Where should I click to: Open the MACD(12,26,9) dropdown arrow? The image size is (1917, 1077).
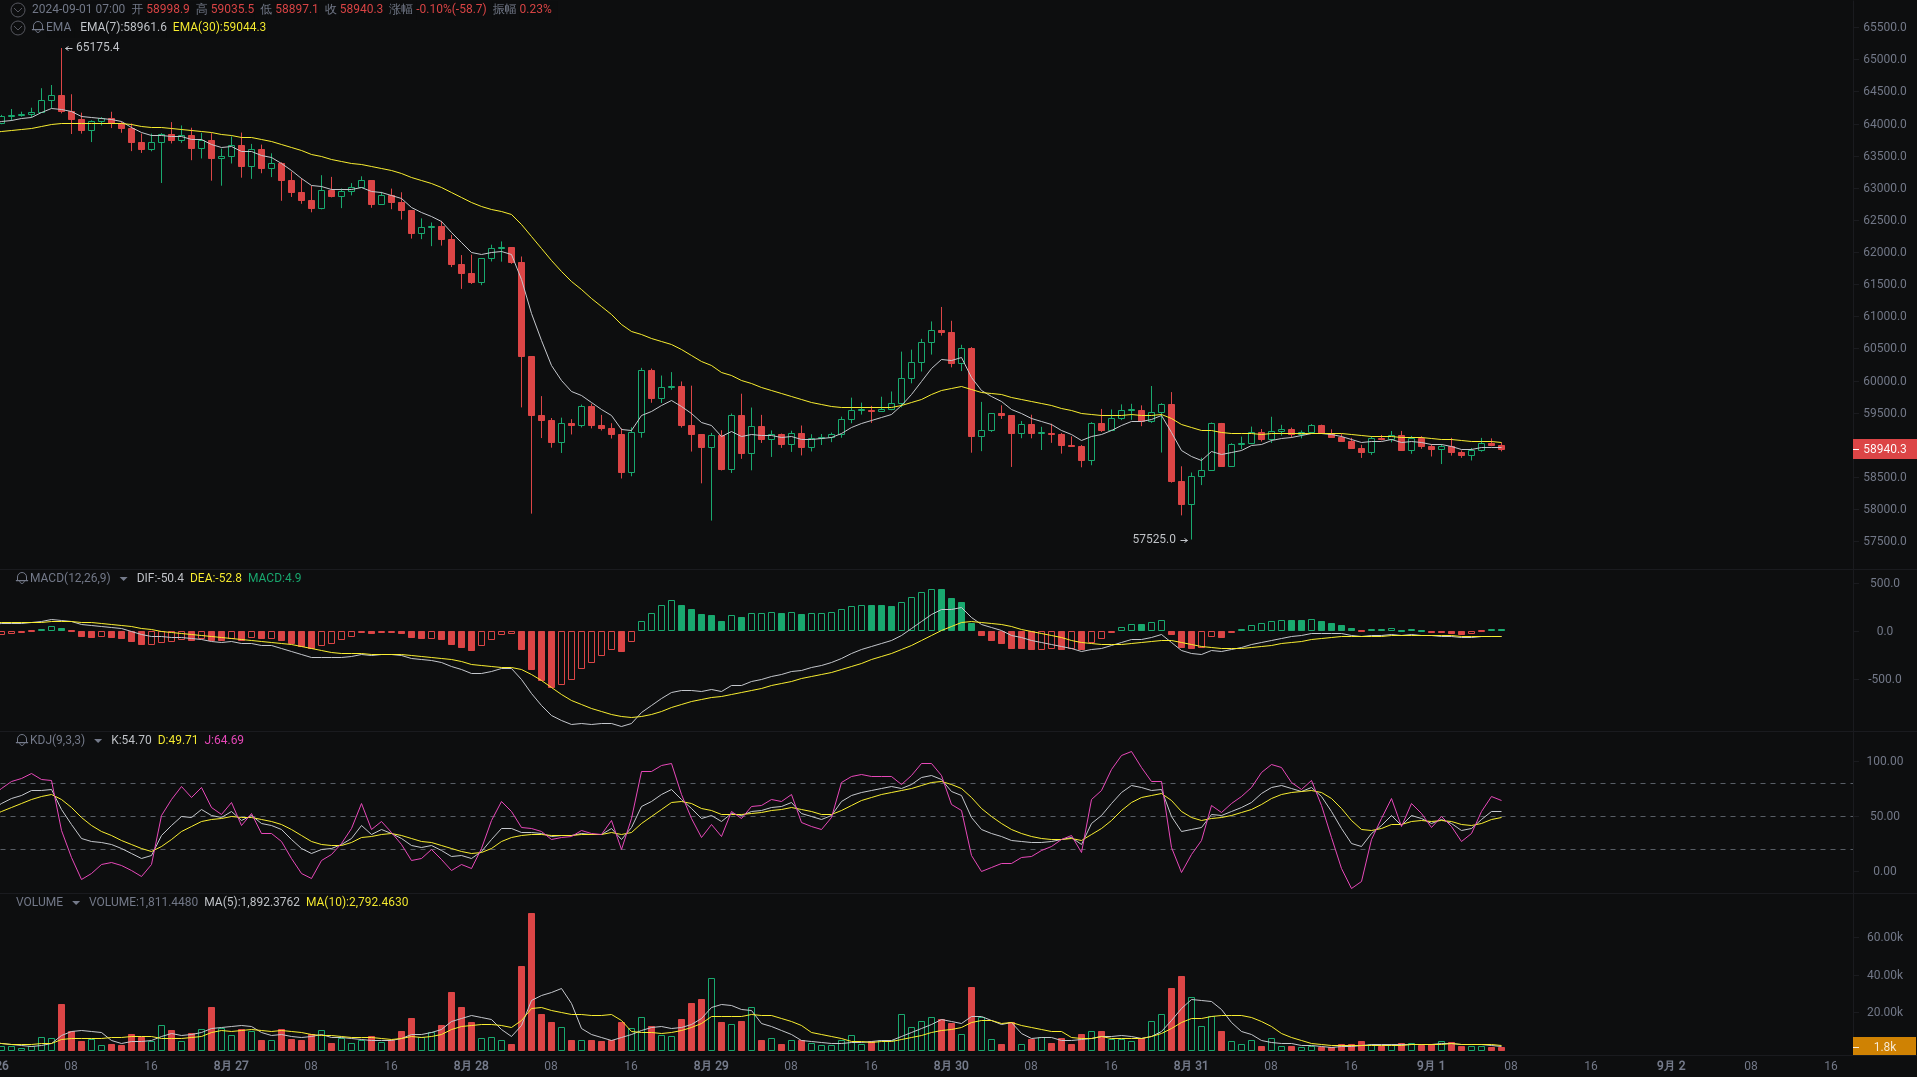click(x=123, y=578)
